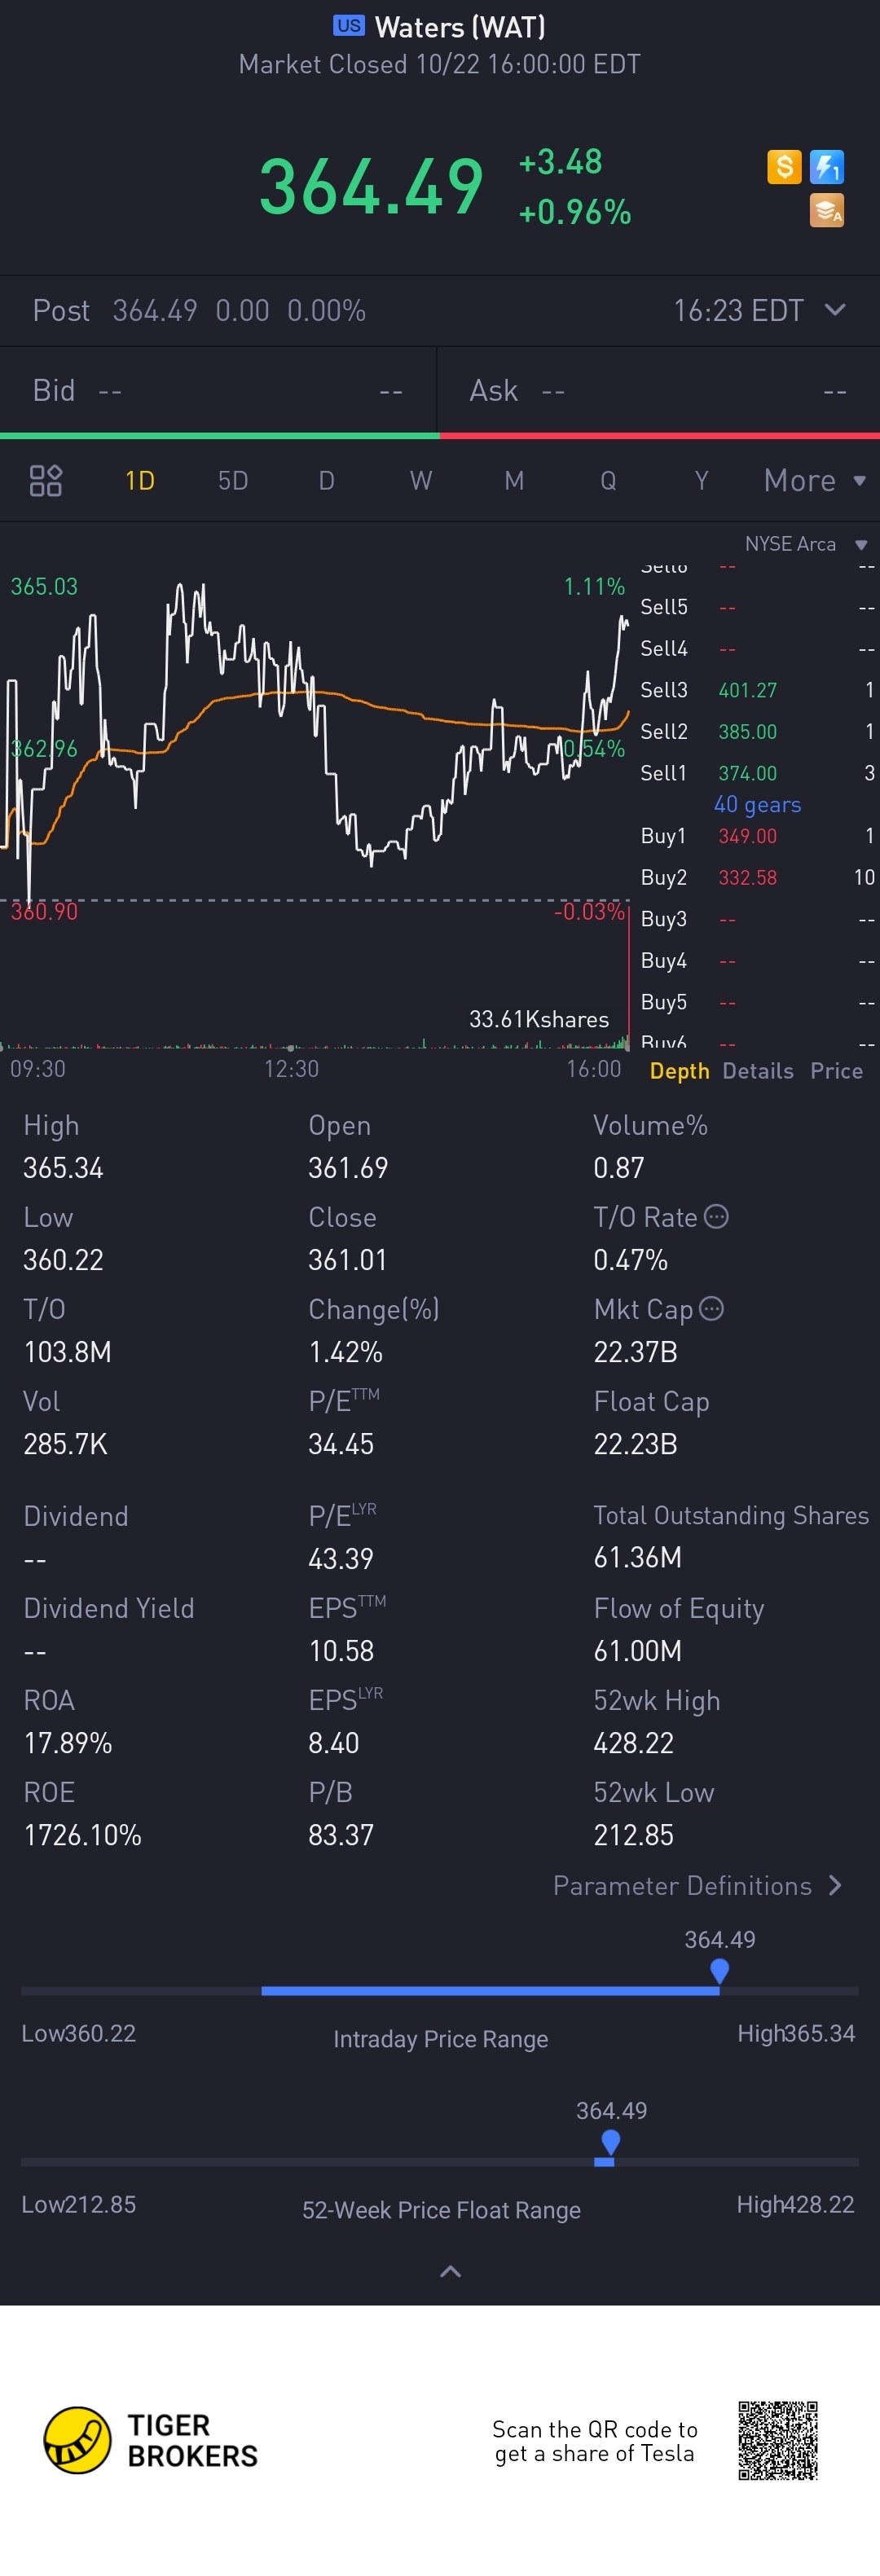The image size is (880, 2576).
Task: Select the 5D chart period tab
Action: (x=233, y=481)
